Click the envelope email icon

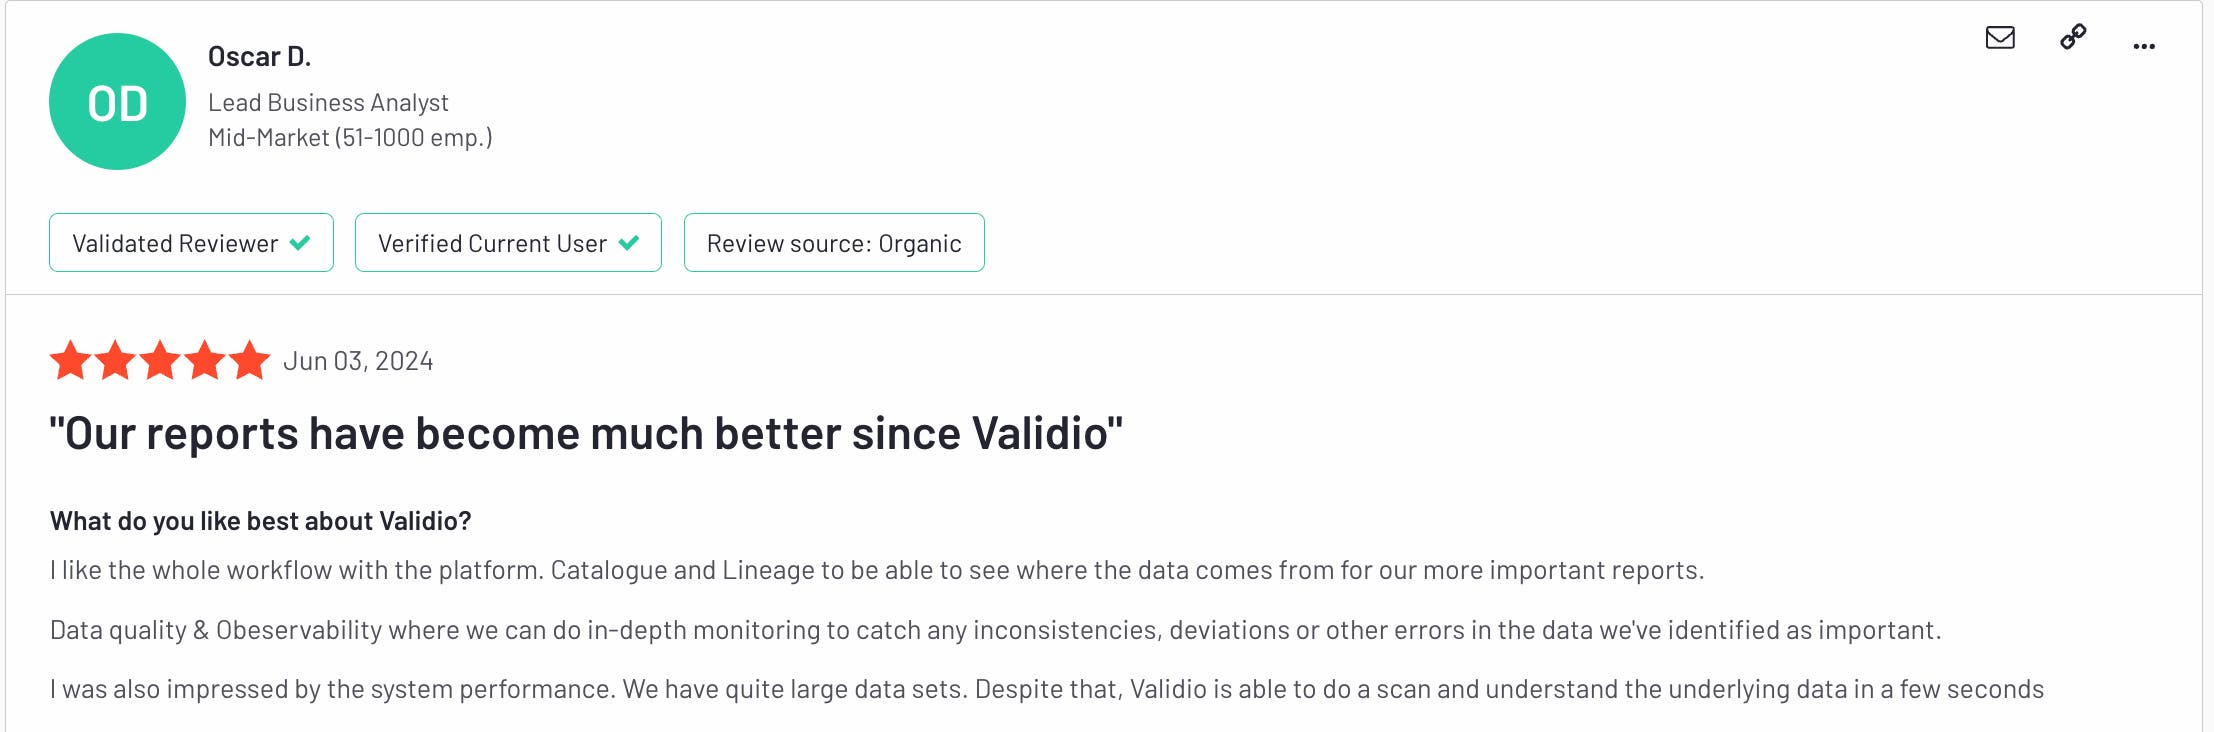point(2000,38)
